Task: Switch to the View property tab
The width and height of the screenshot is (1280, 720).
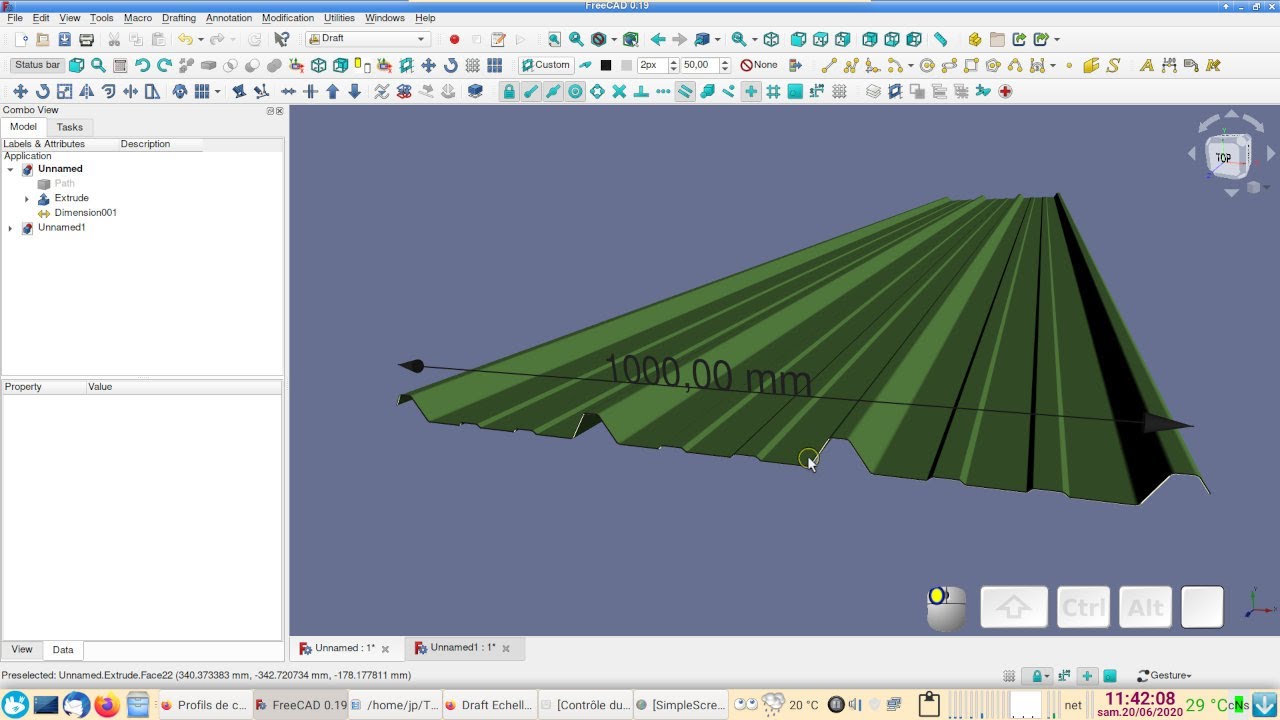Action: (x=22, y=650)
